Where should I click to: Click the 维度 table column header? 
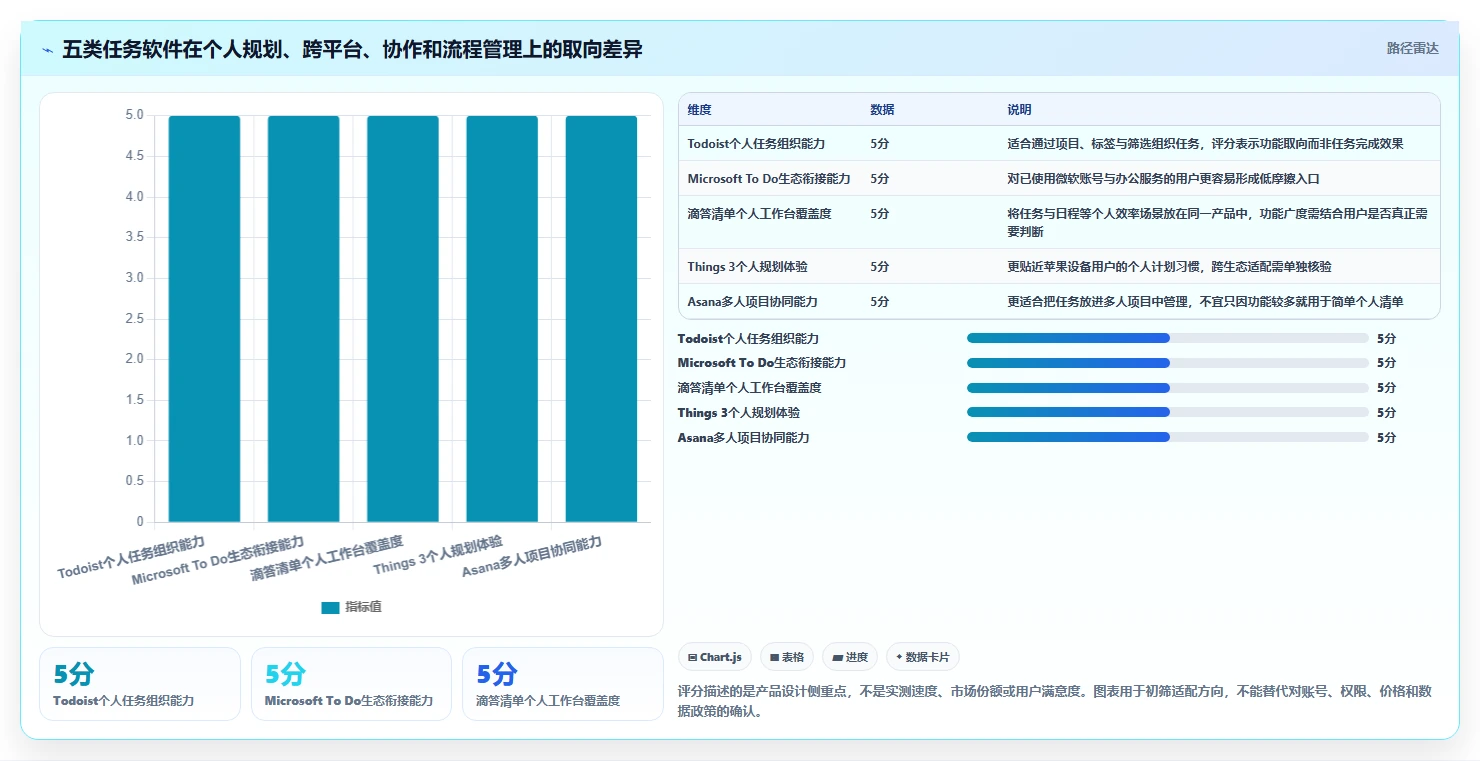(x=700, y=110)
